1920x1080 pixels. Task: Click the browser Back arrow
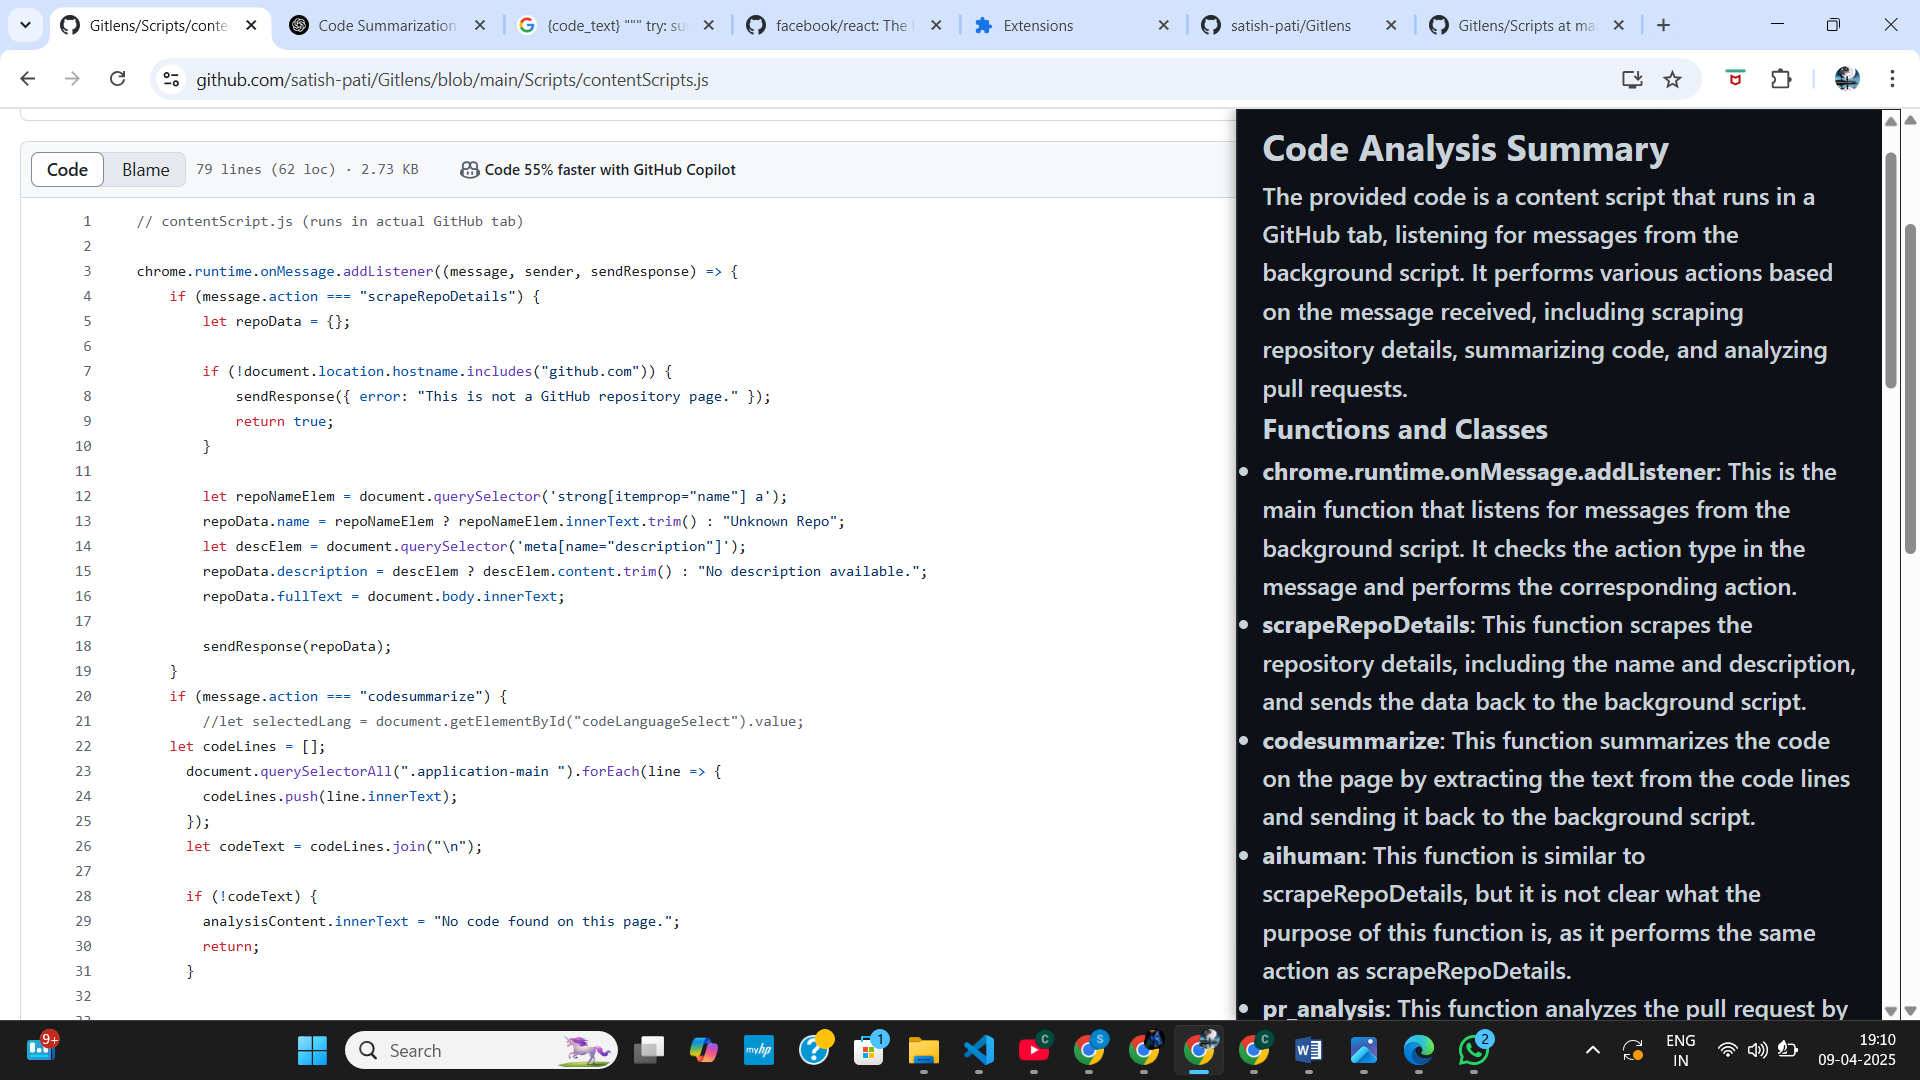click(28, 79)
